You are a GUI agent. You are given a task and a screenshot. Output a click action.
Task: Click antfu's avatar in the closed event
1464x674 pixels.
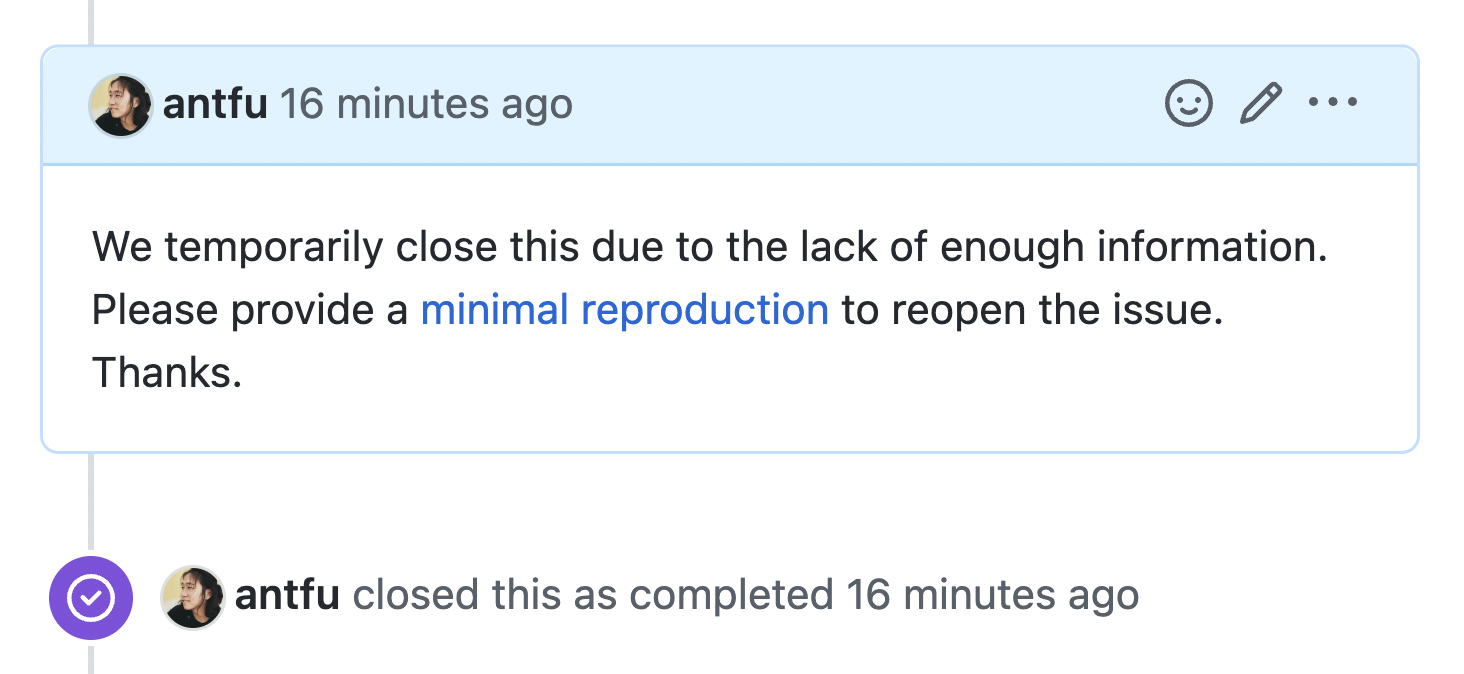click(193, 597)
